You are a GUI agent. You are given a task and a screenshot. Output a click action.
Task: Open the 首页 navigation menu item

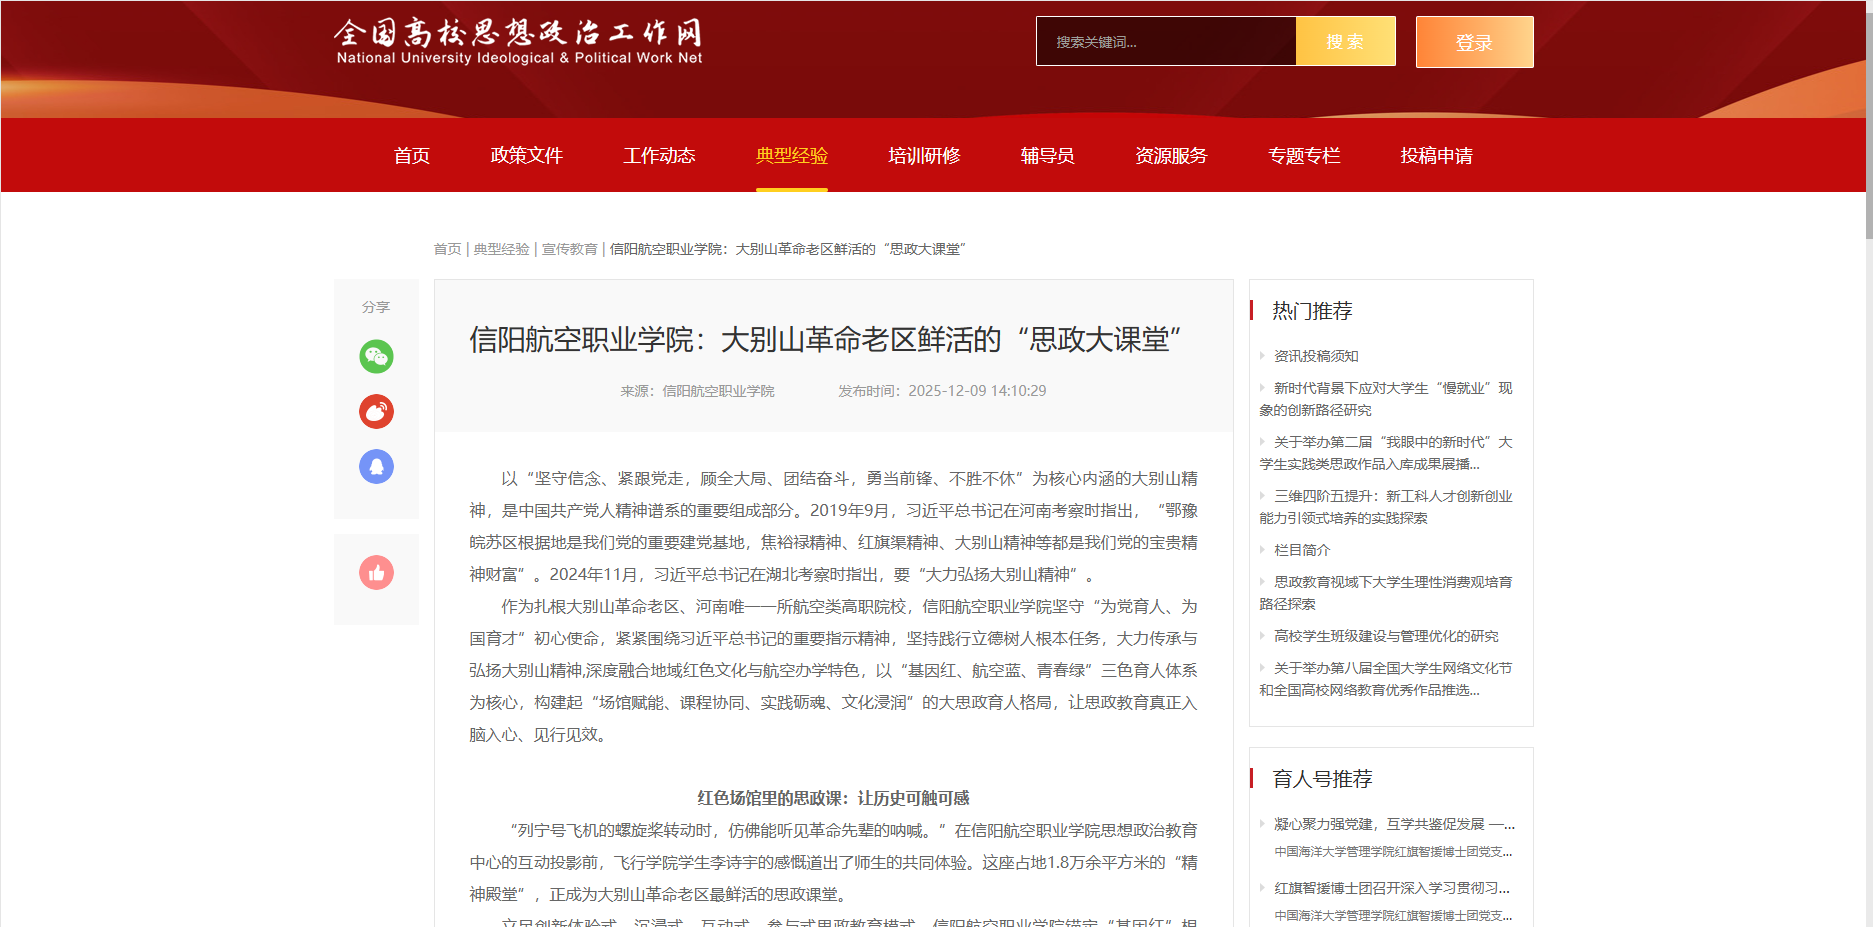pos(411,156)
